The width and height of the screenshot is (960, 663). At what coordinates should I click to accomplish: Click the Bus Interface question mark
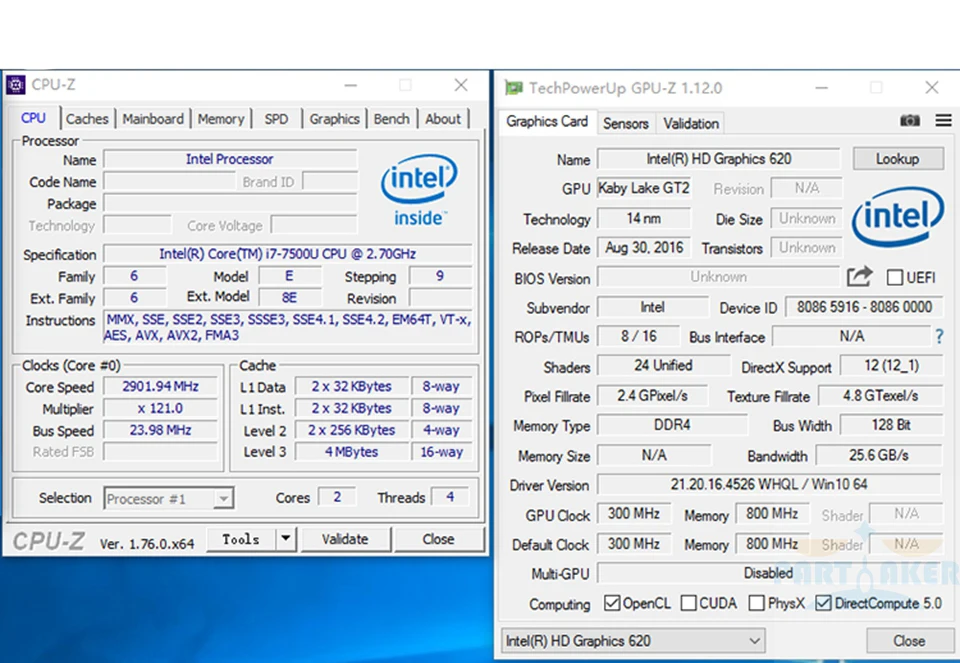[939, 336]
